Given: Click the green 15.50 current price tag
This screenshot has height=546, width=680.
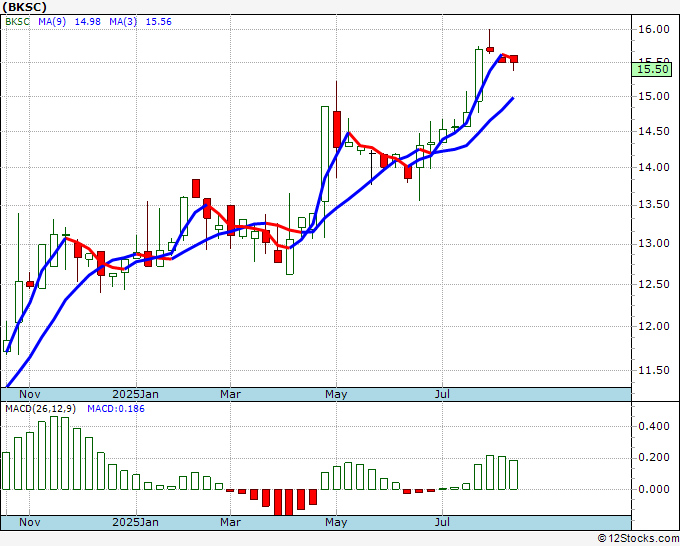Looking at the screenshot, I should click(652, 67).
